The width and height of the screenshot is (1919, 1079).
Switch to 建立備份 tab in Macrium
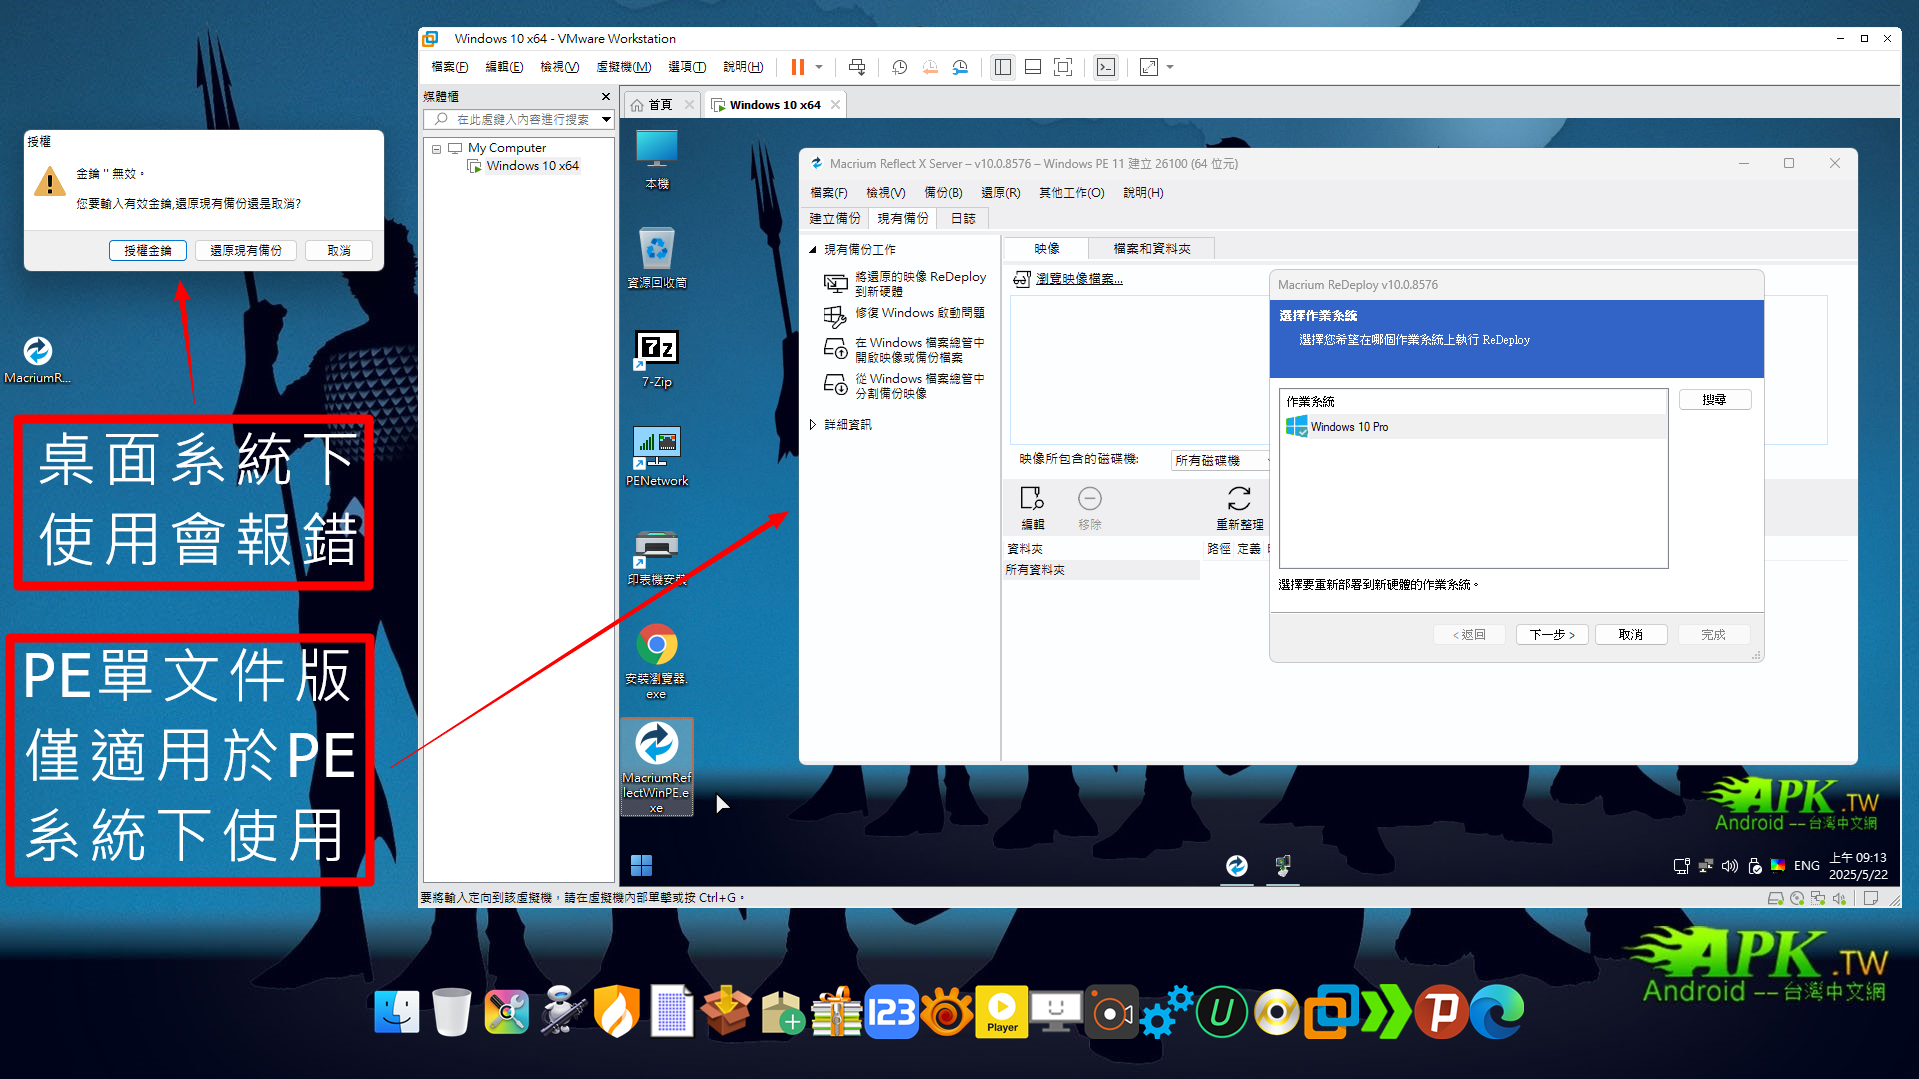click(835, 218)
